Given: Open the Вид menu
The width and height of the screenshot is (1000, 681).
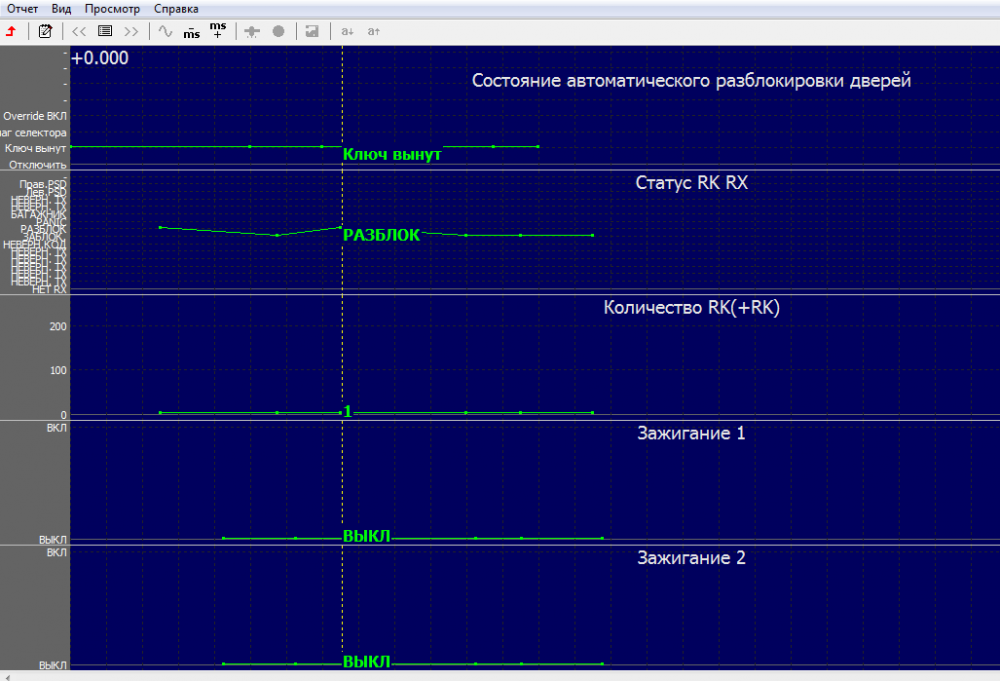Looking at the screenshot, I should (61, 9).
